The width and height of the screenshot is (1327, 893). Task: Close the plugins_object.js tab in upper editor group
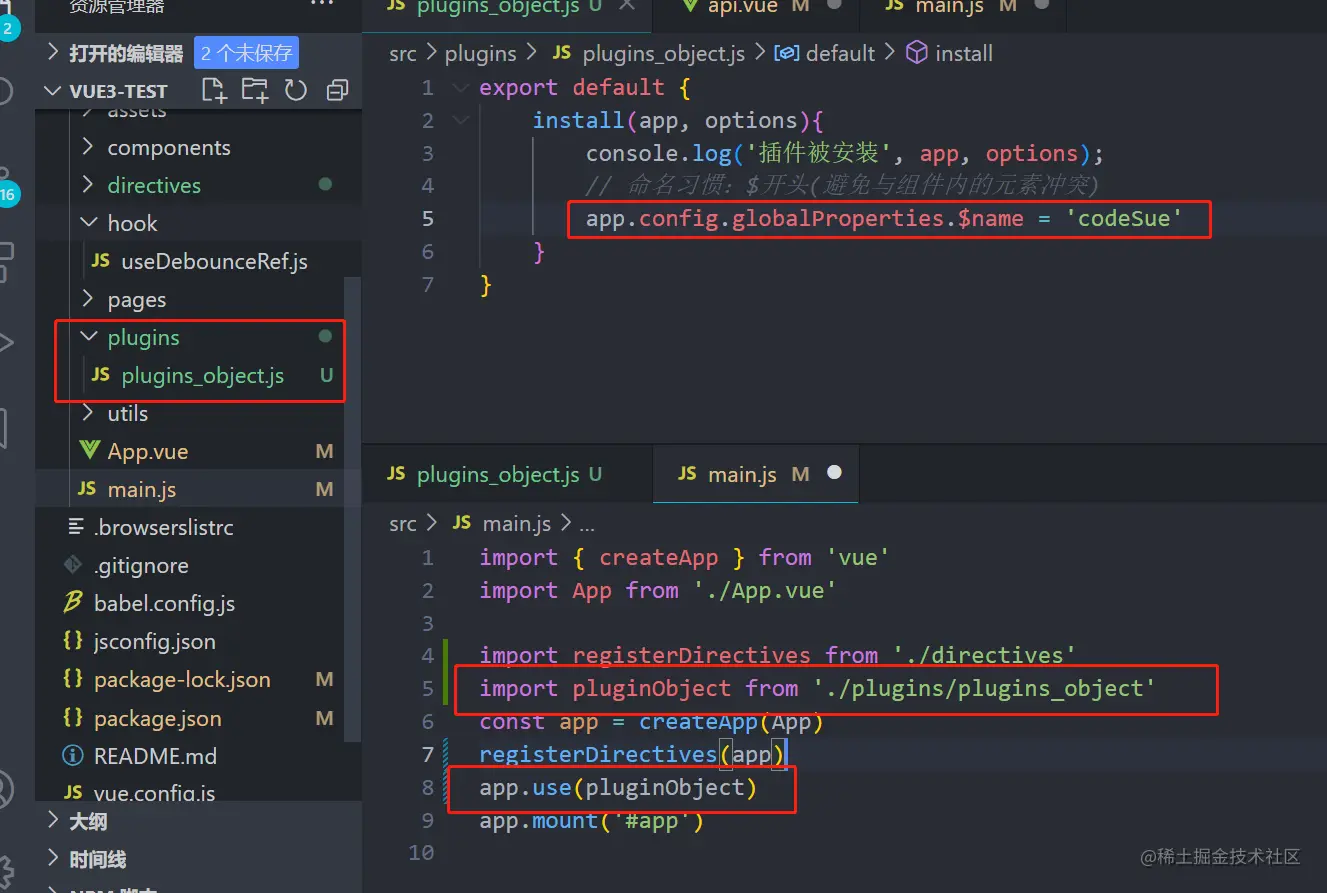627,5
